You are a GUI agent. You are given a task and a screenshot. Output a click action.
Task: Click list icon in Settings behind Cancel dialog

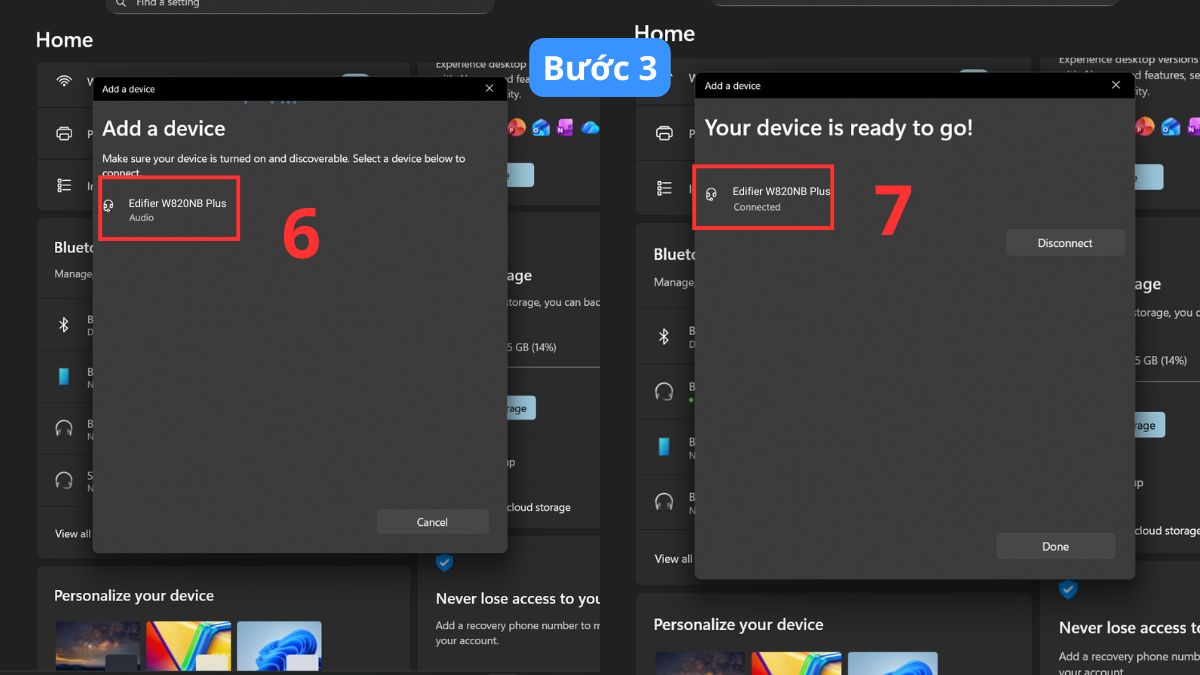pos(64,185)
